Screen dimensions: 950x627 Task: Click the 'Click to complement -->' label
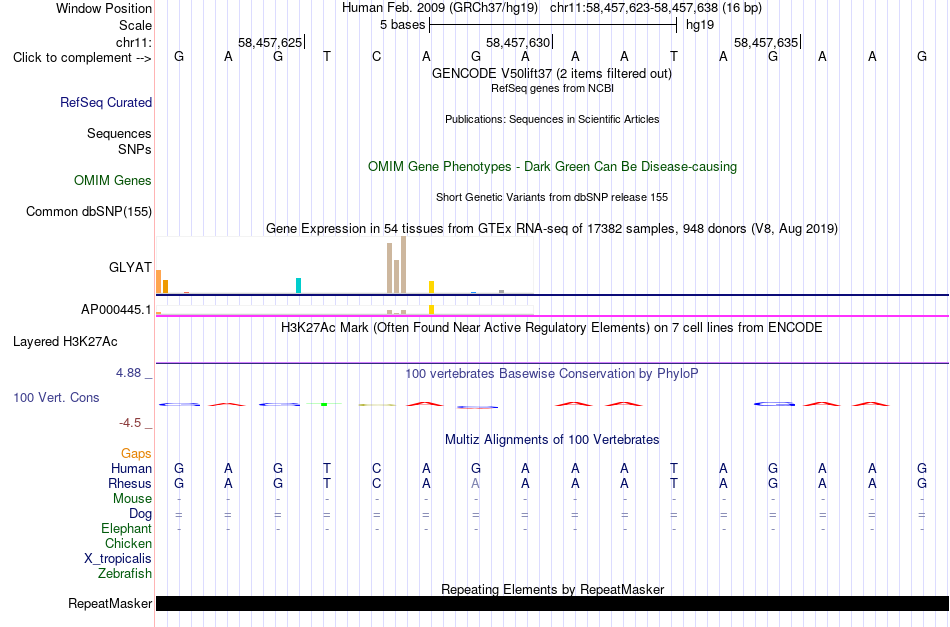point(82,58)
